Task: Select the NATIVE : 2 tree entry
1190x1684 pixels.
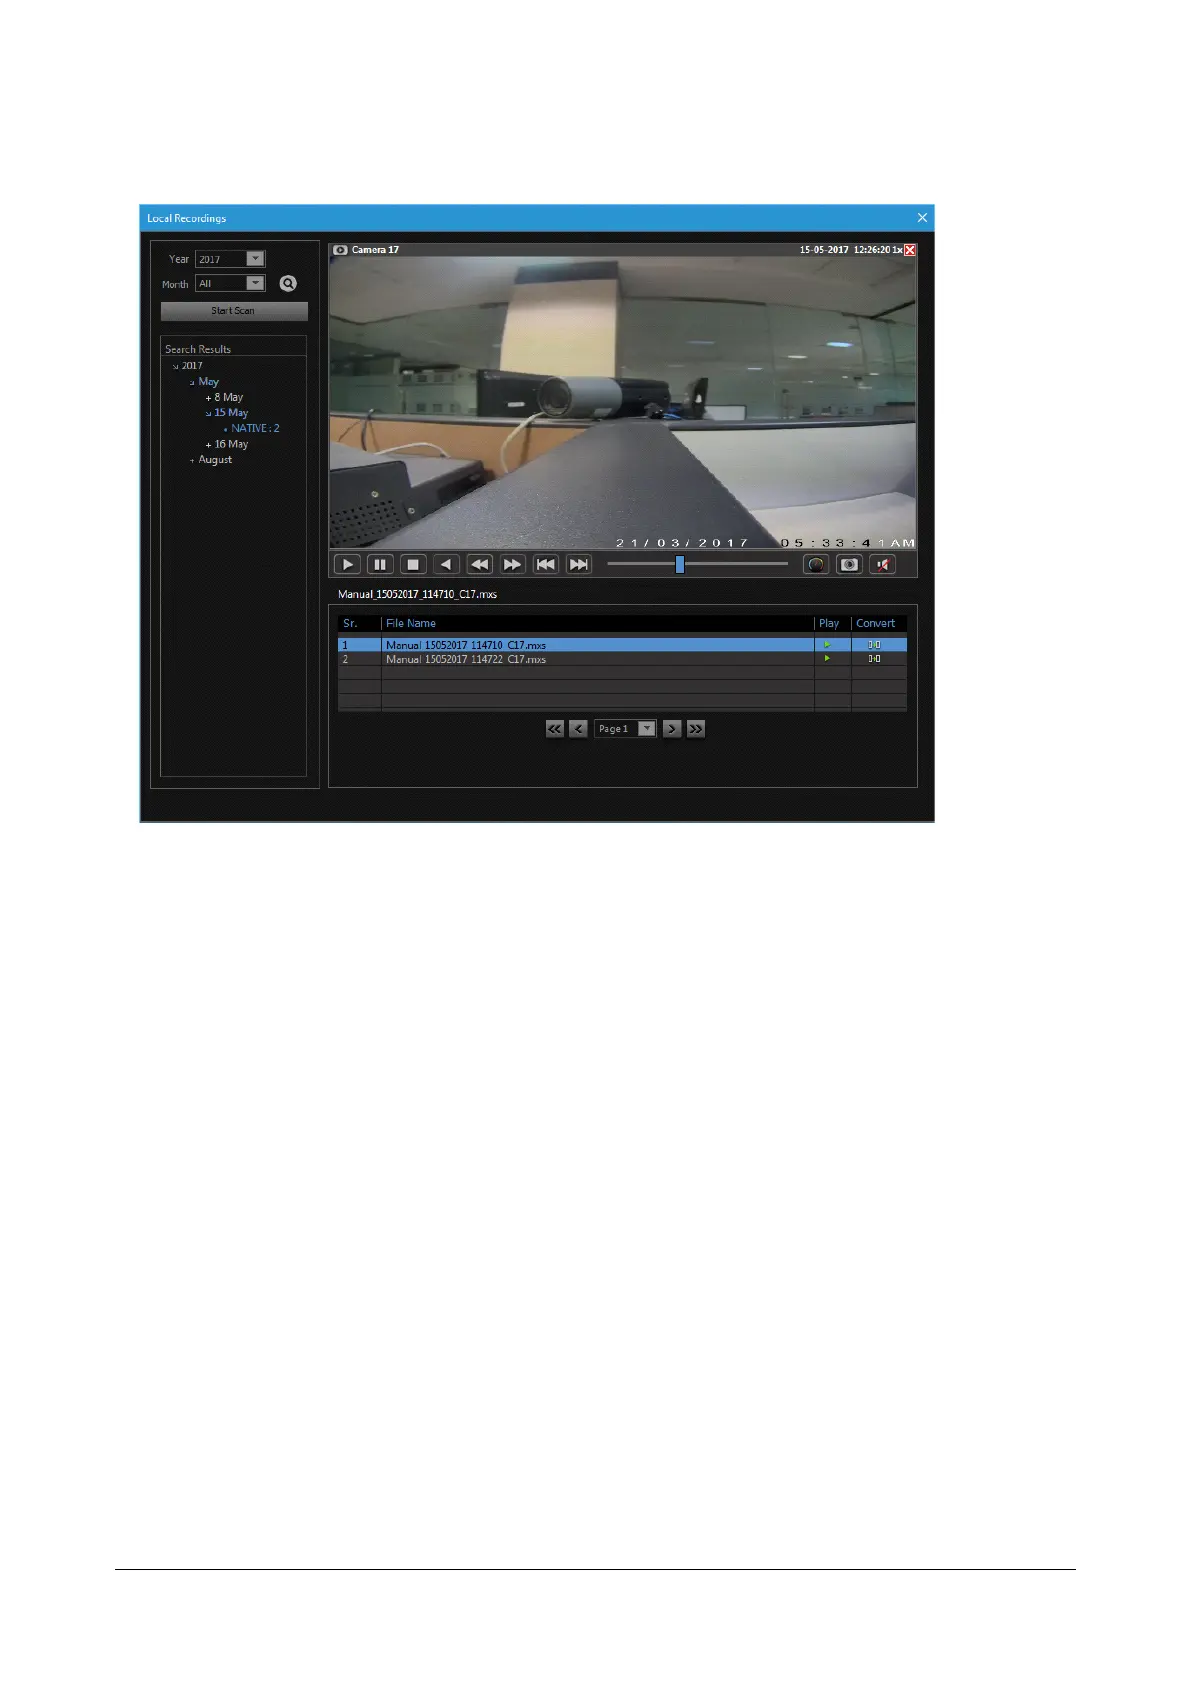Action: point(255,428)
